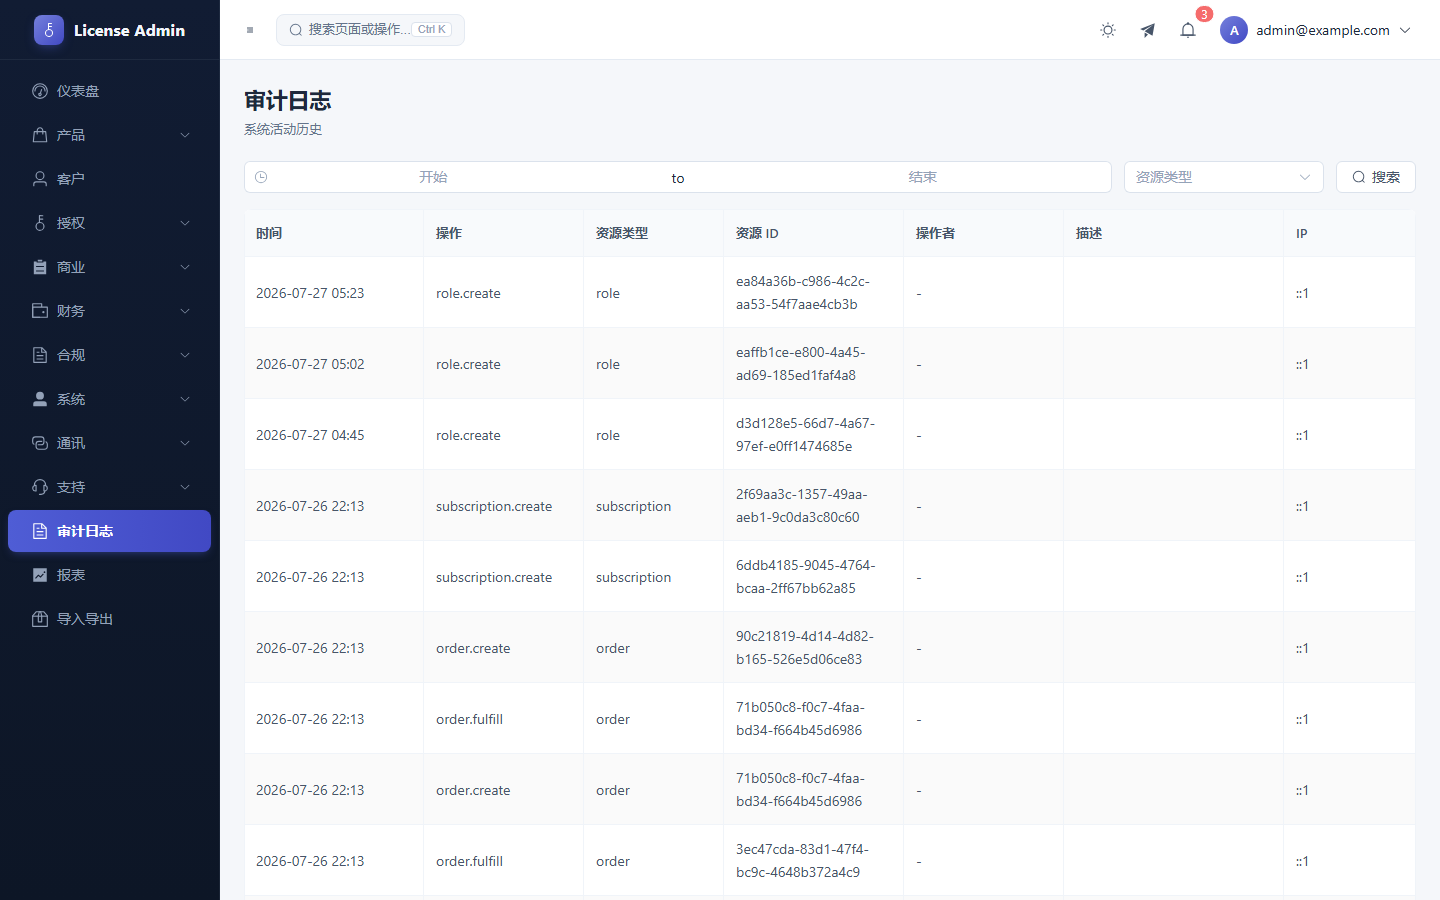
Task: Click the 客户 person icon
Action: pos(40,179)
